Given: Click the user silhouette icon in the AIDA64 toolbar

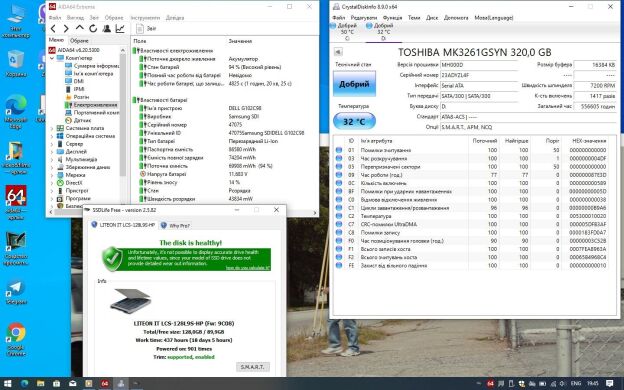Looking at the screenshot, I should (x=107, y=29).
